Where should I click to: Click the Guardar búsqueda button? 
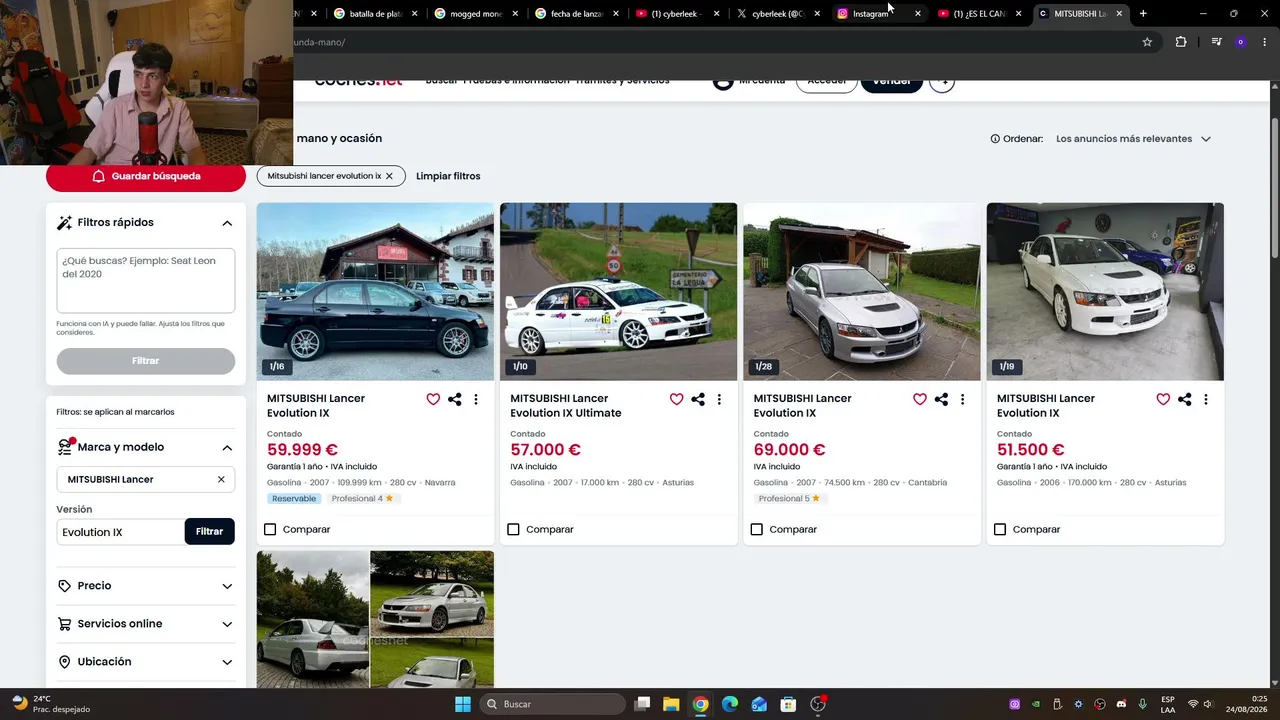coord(146,176)
